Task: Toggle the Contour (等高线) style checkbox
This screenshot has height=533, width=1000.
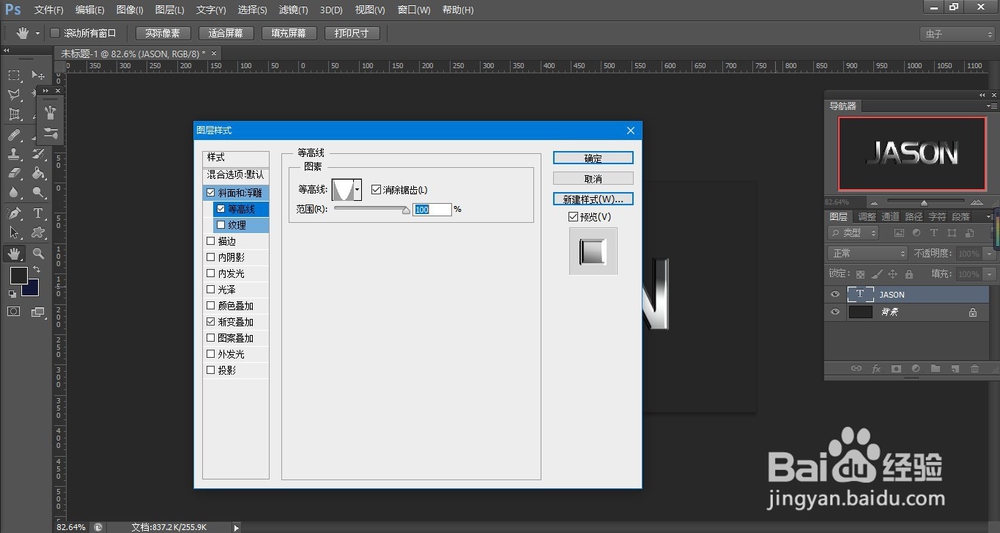Action: (221, 208)
